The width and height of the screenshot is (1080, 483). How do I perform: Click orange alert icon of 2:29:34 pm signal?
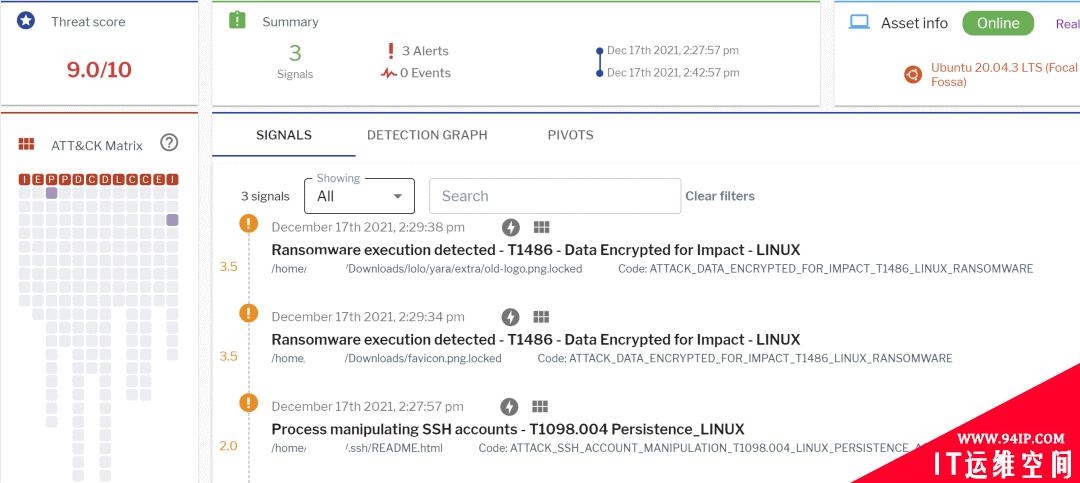tap(248, 313)
